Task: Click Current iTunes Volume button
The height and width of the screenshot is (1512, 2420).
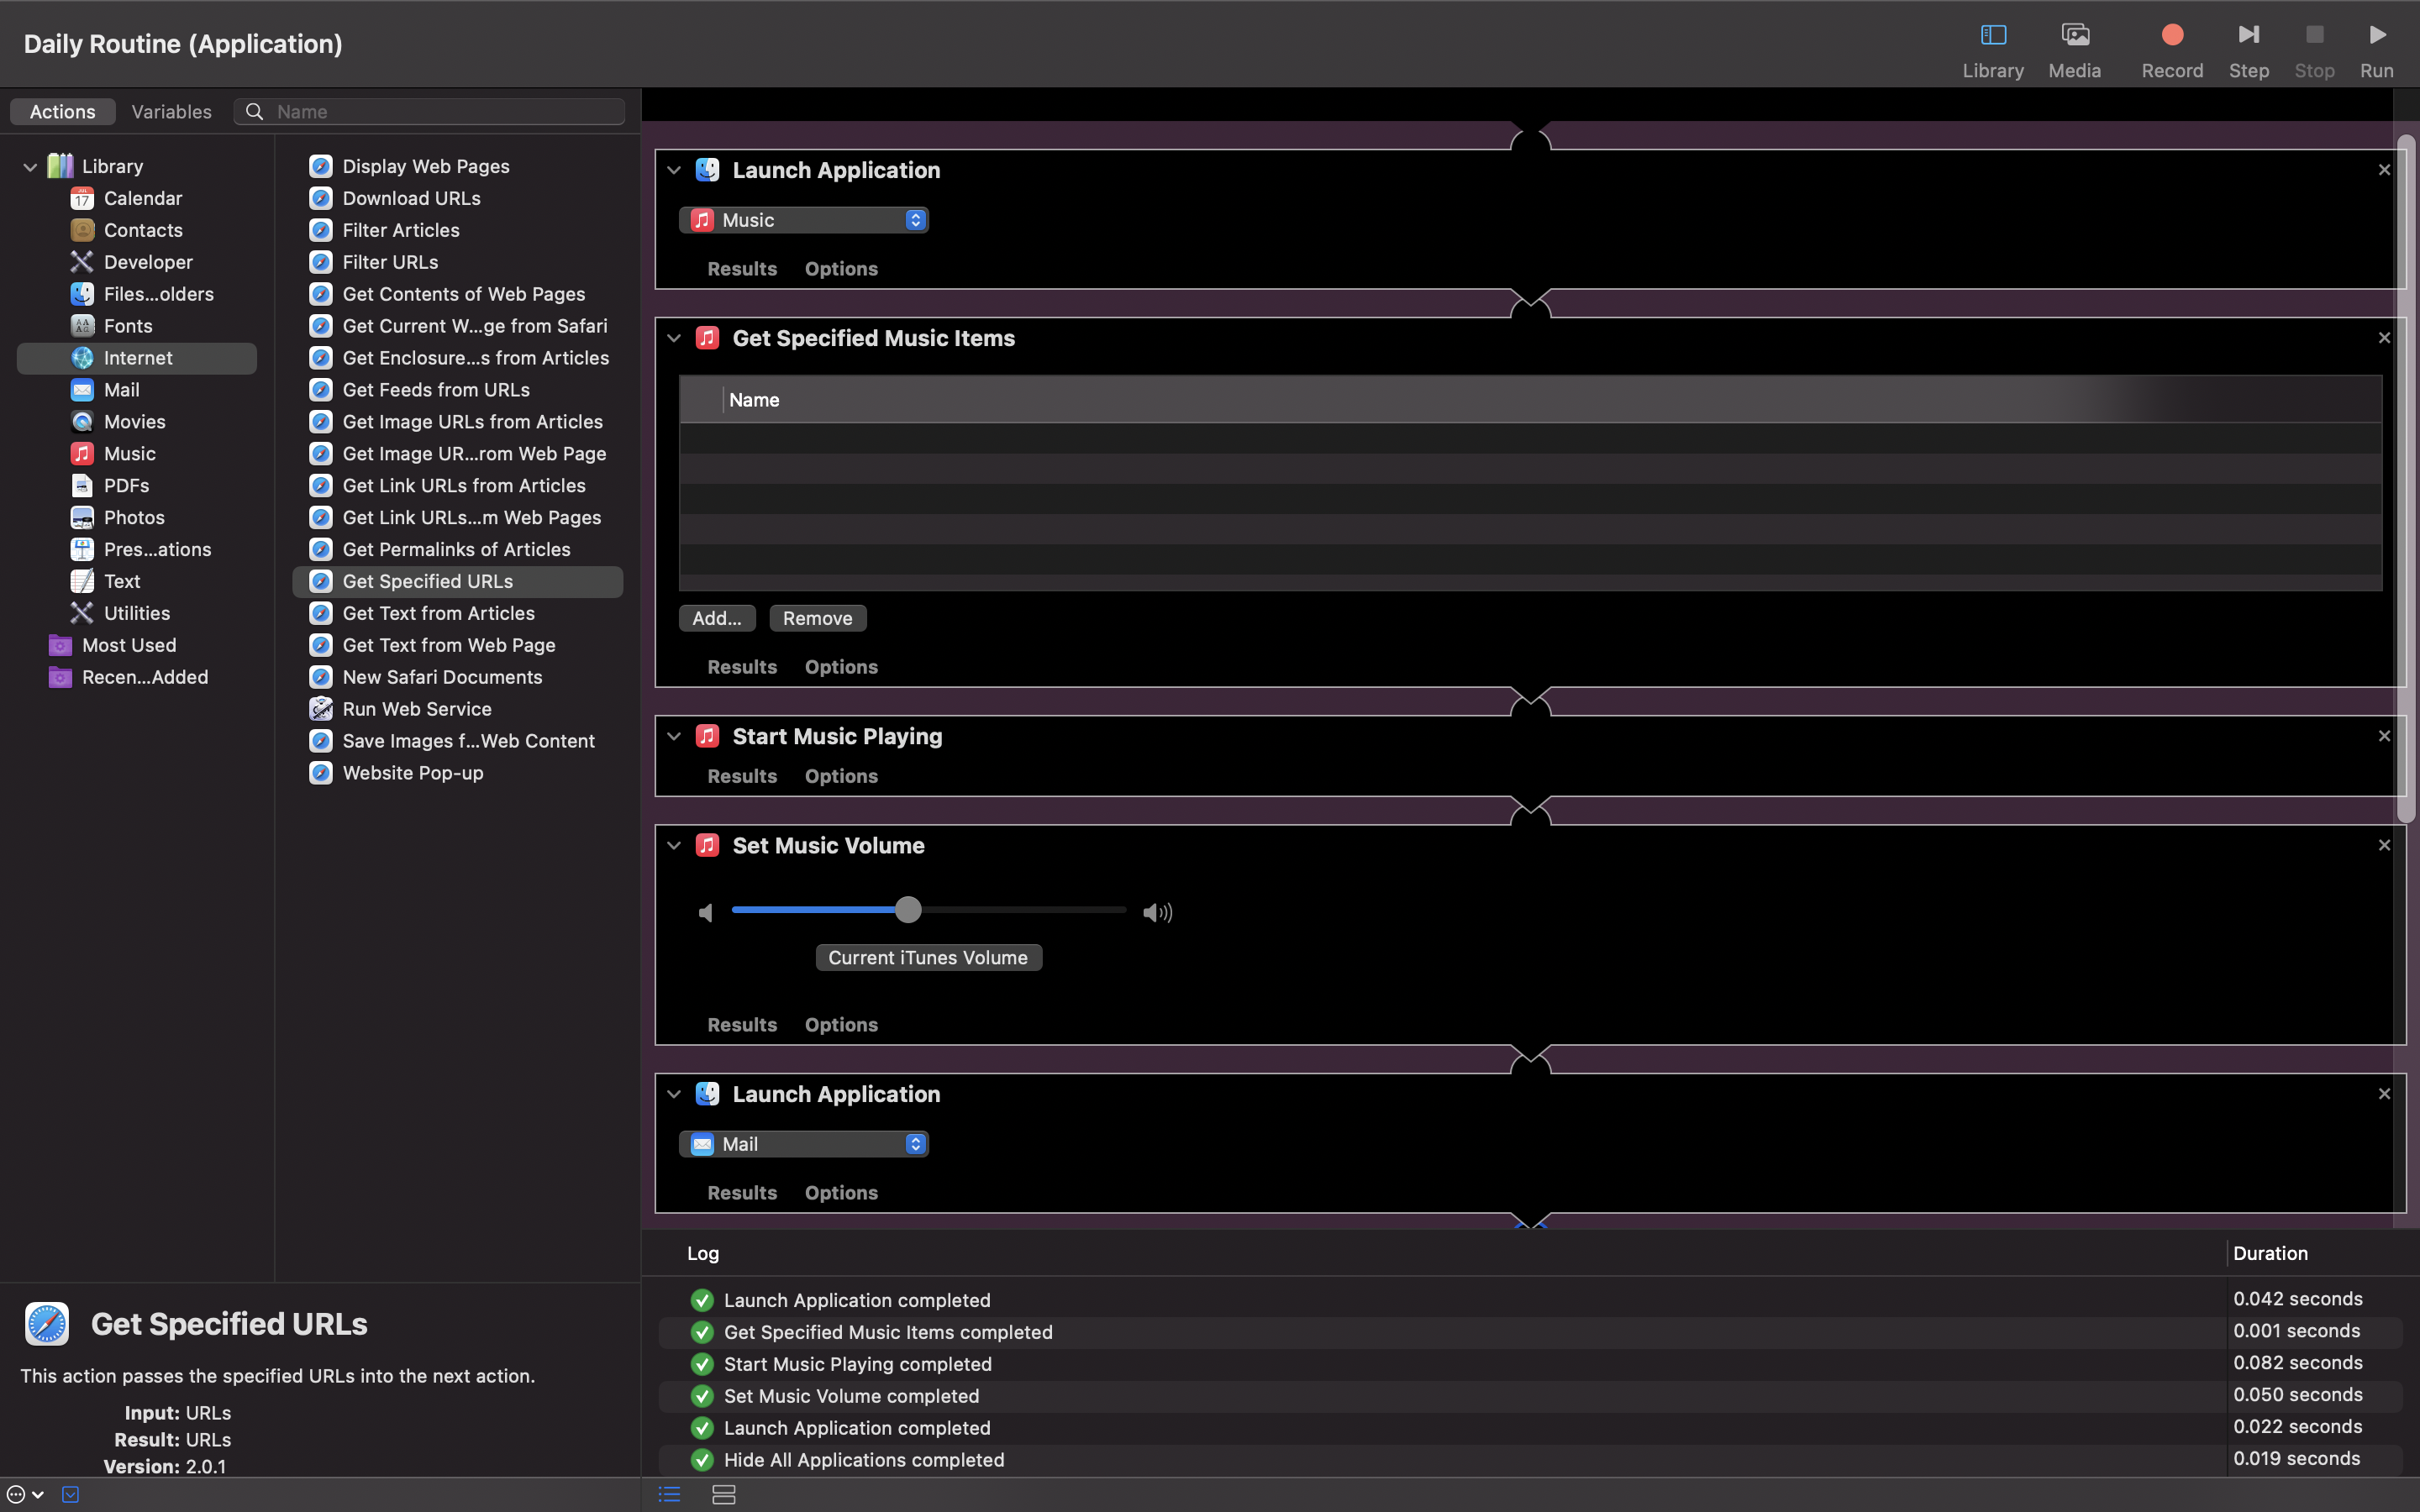Action: tap(928, 958)
